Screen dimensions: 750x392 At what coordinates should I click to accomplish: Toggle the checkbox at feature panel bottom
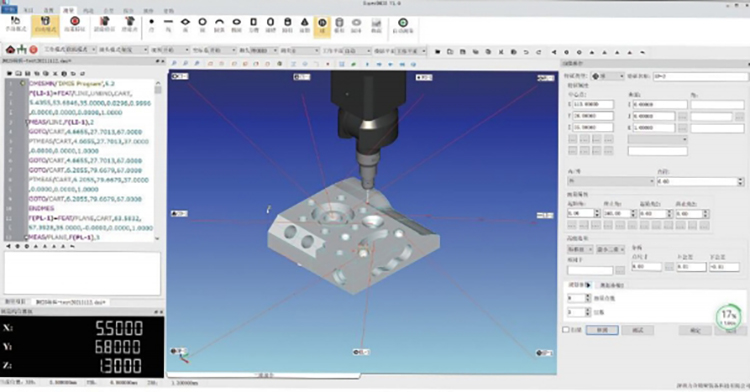pyautogui.click(x=566, y=330)
